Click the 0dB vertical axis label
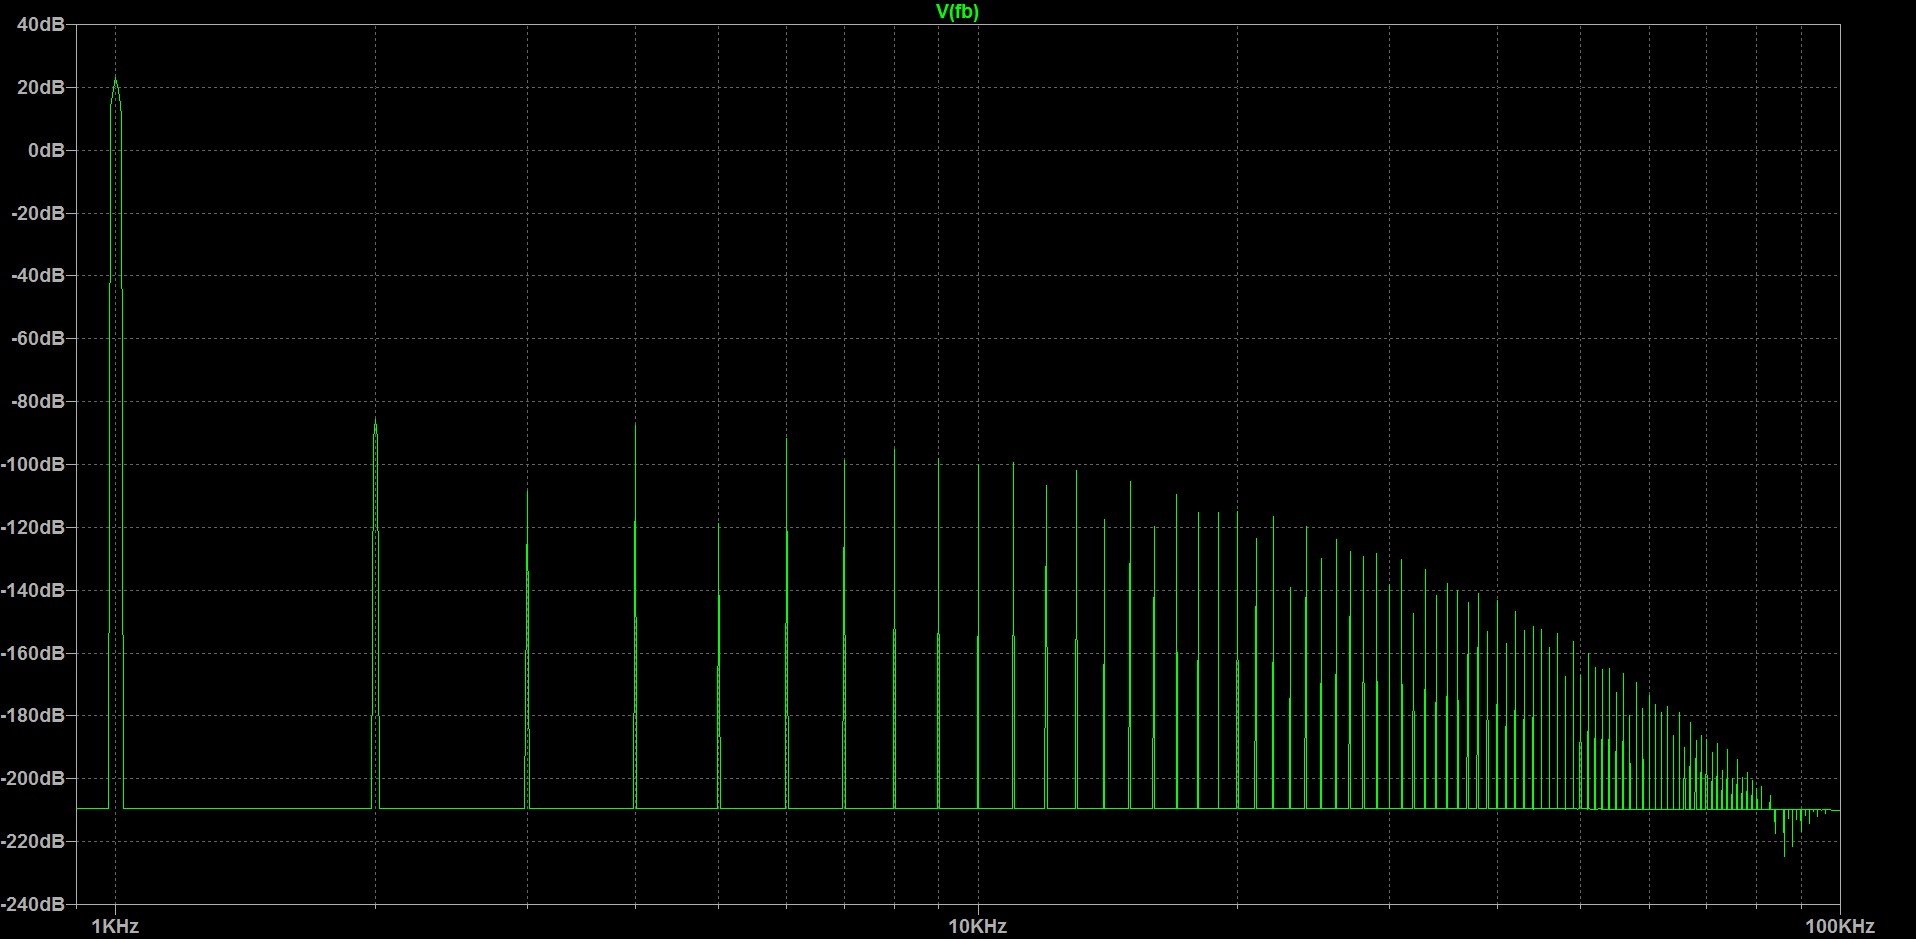Viewport: 1916px width, 939px height. pos(46,150)
